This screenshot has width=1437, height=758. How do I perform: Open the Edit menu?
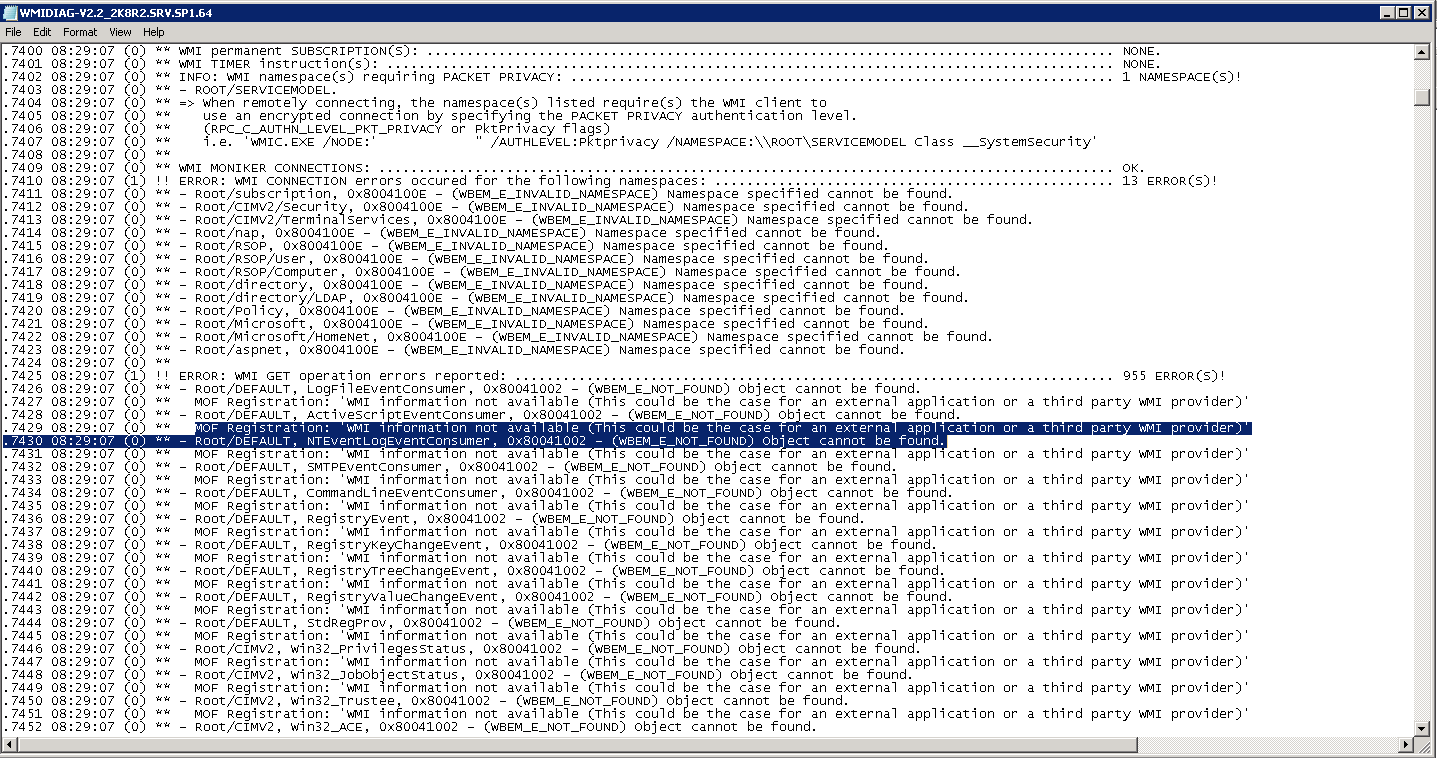tap(42, 32)
